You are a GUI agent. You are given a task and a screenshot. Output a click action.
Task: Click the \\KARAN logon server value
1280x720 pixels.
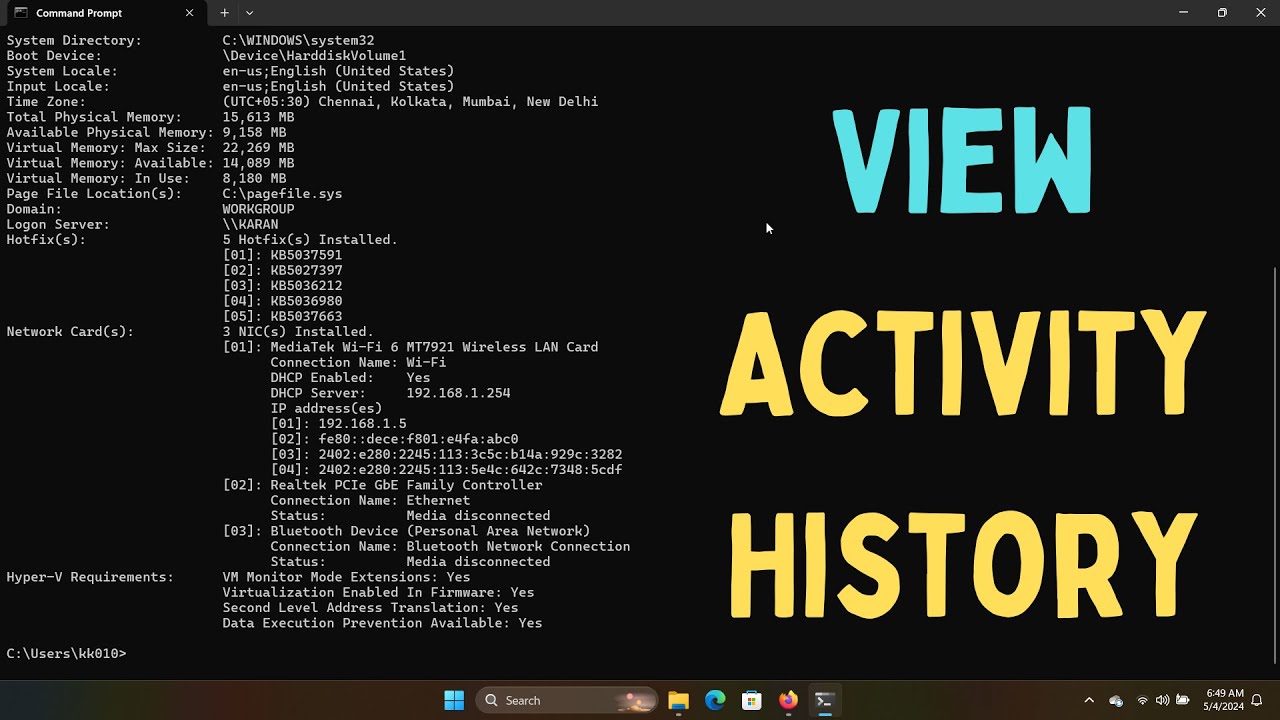pos(250,224)
